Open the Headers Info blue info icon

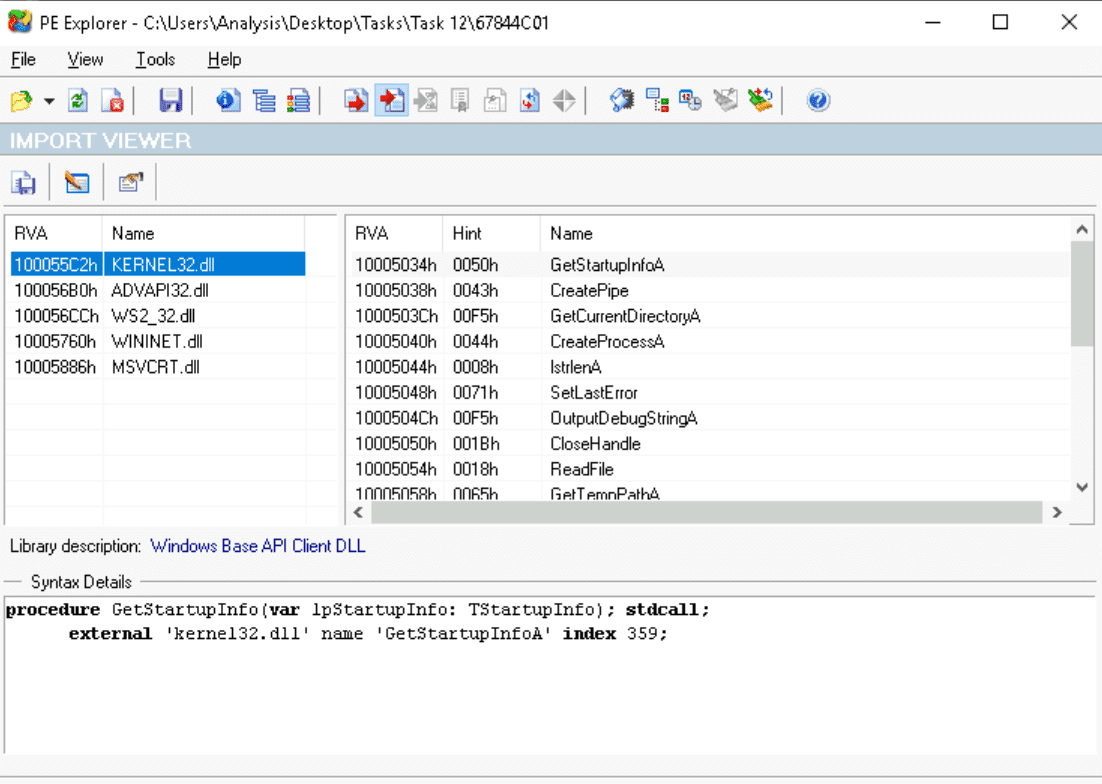[x=228, y=100]
